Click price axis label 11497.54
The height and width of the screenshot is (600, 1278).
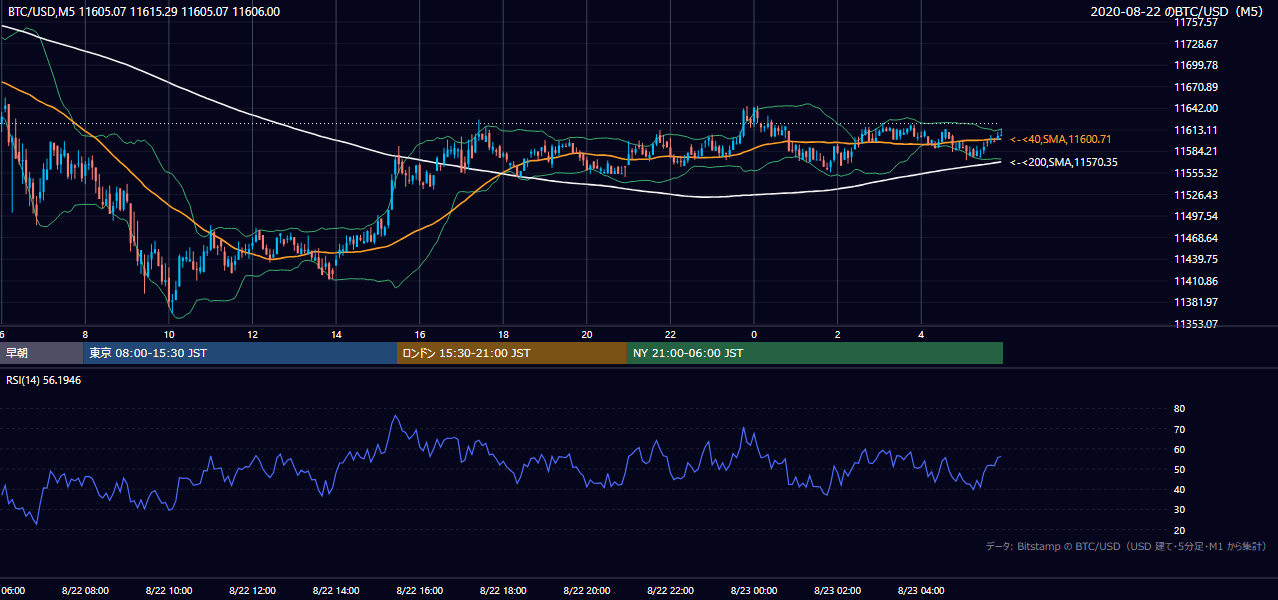pyautogui.click(x=1195, y=216)
